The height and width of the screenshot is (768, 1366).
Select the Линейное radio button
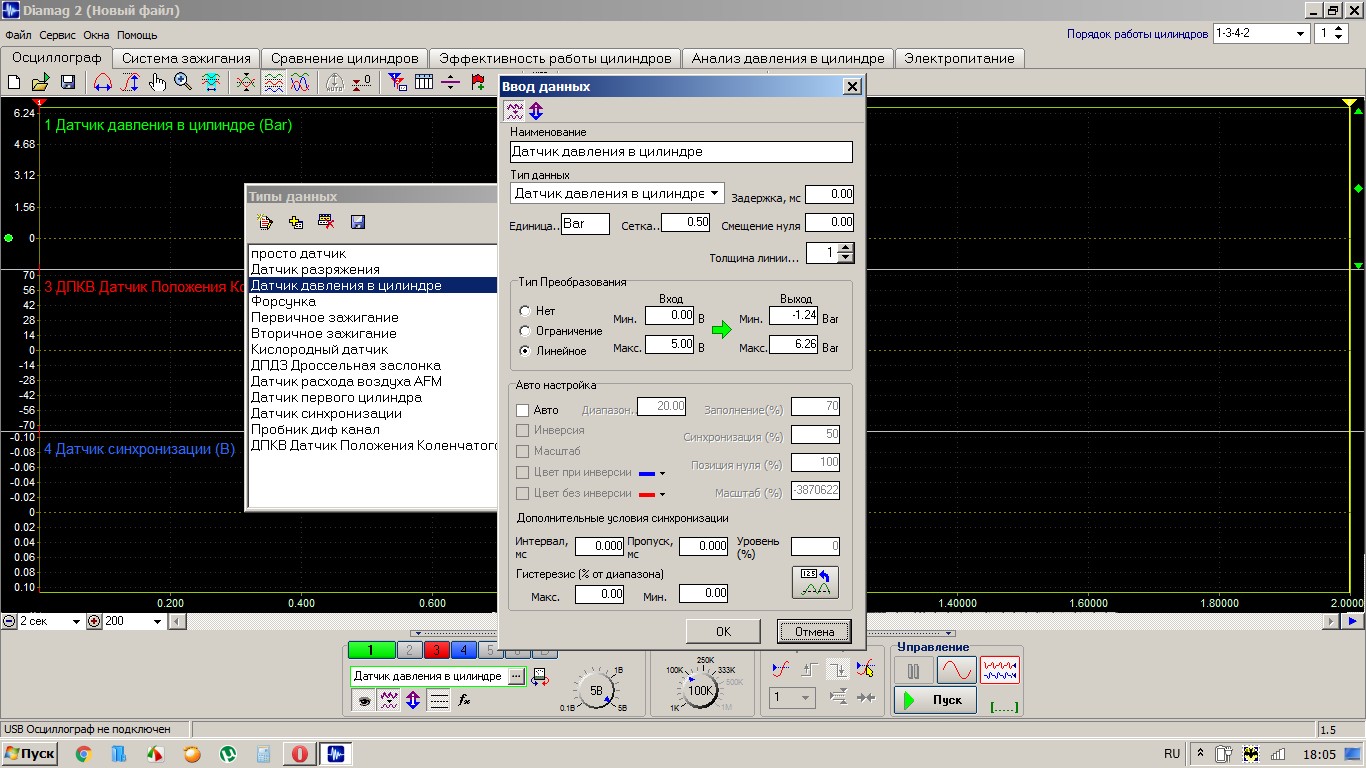click(525, 351)
